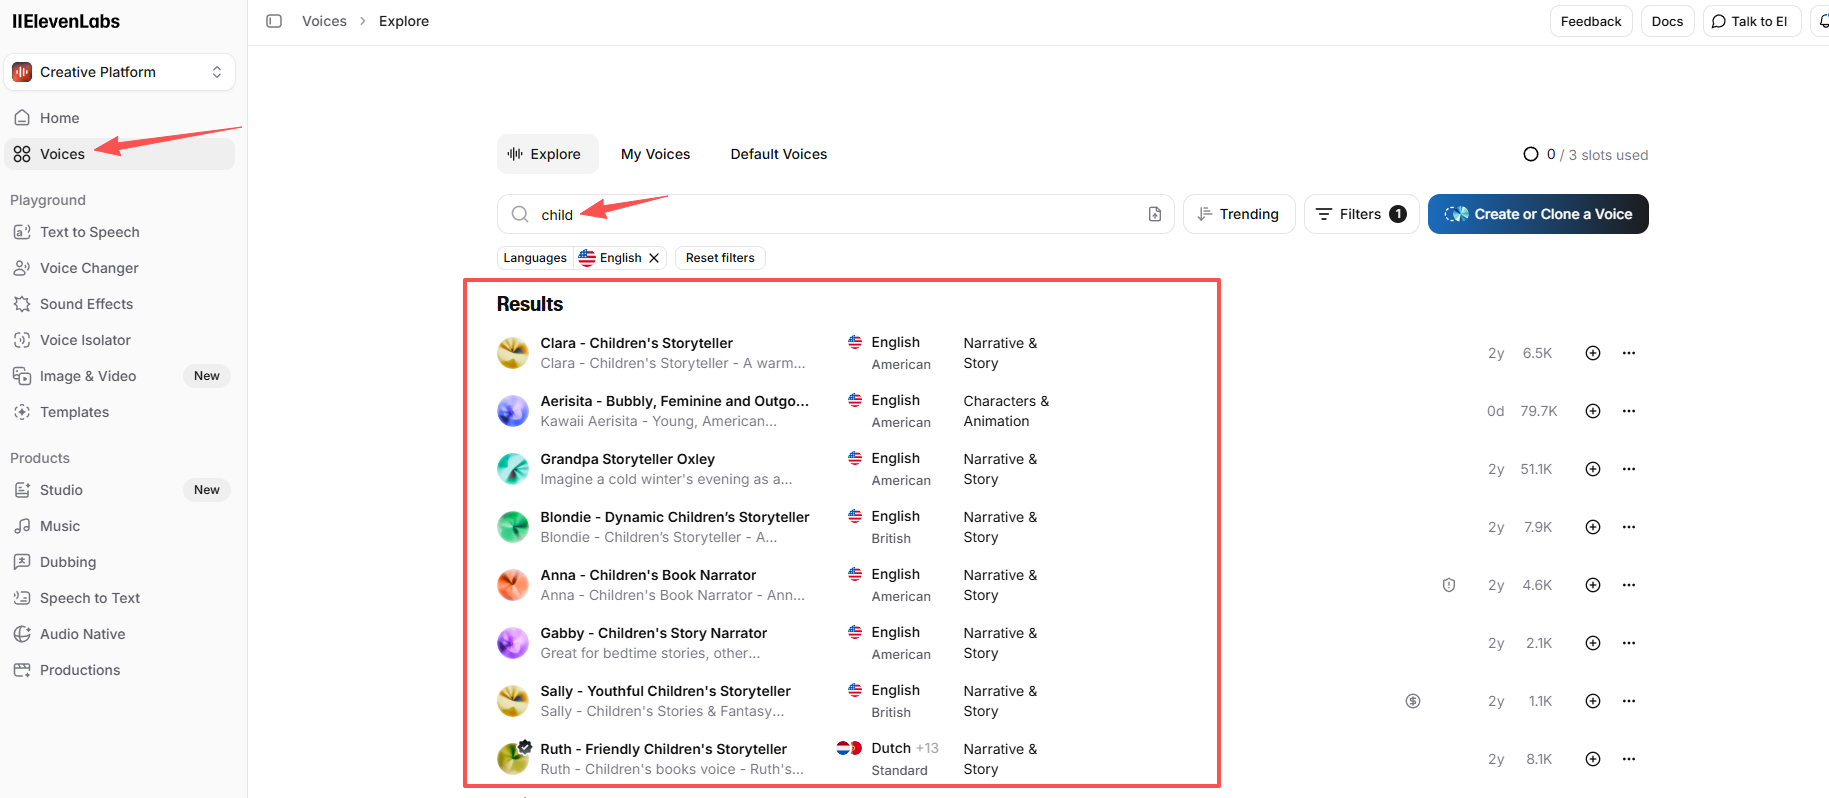The image size is (1829, 798).
Task: Click the sidebar collapse icon
Action: pyautogui.click(x=274, y=21)
